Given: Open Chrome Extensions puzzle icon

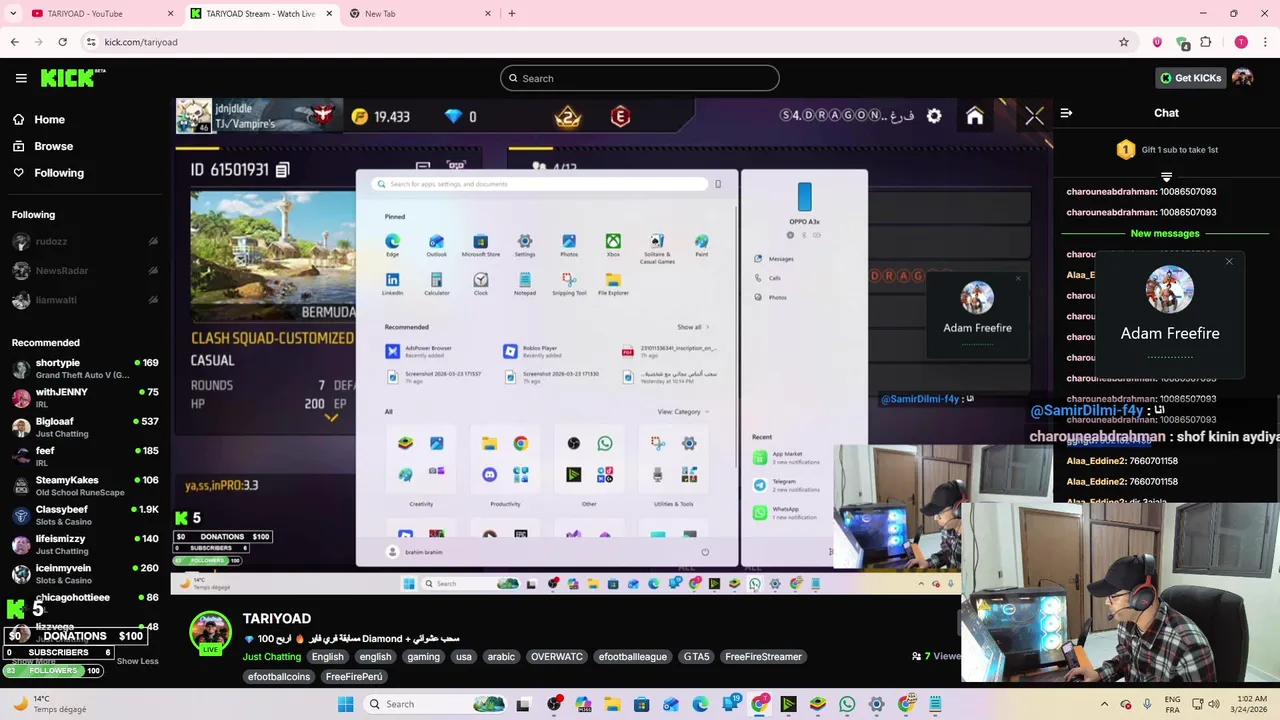Looking at the screenshot, I should point(1206,42).
